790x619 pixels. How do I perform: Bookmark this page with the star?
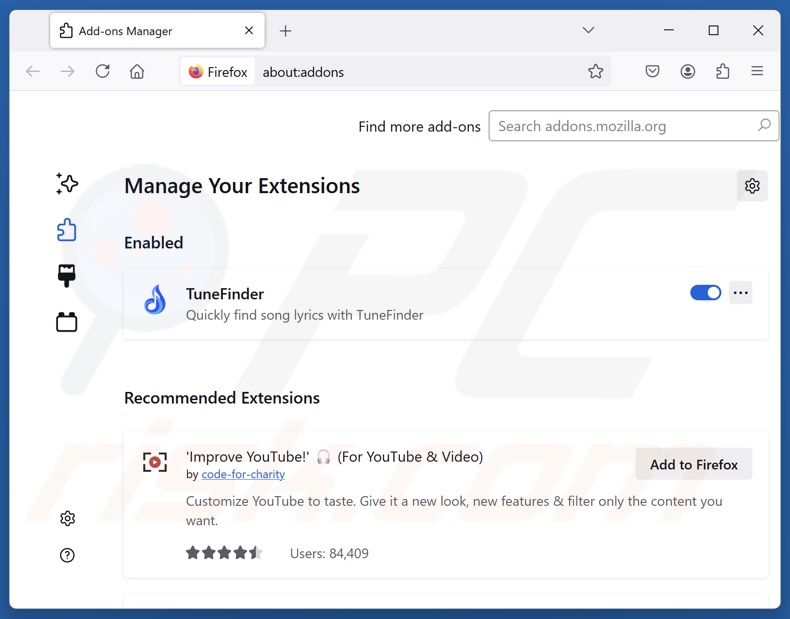tap(596, 72)
